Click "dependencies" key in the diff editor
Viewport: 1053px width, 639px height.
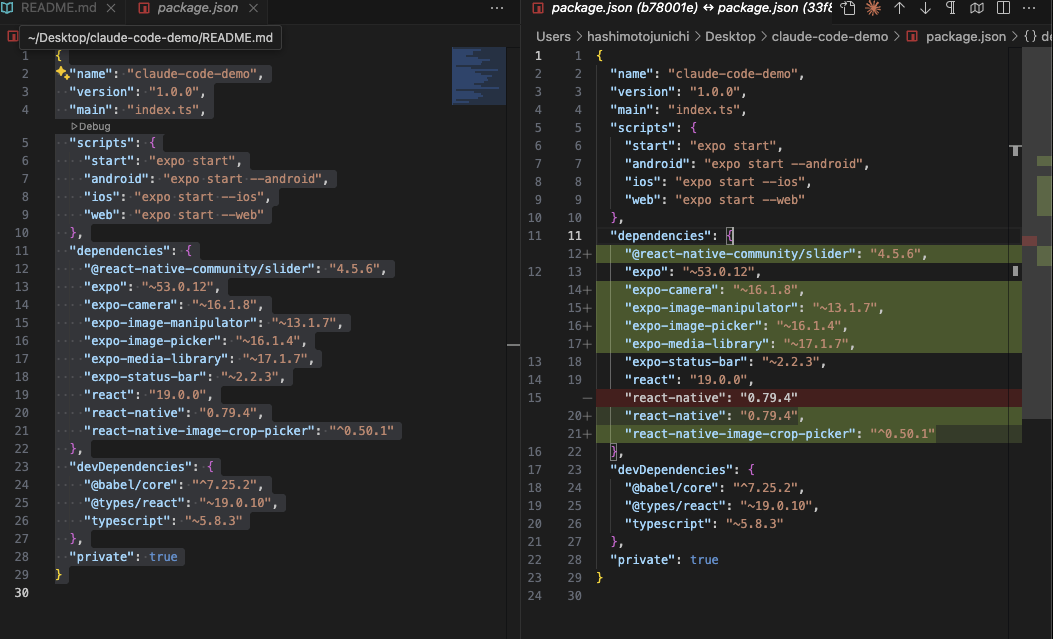coord(660,236)
